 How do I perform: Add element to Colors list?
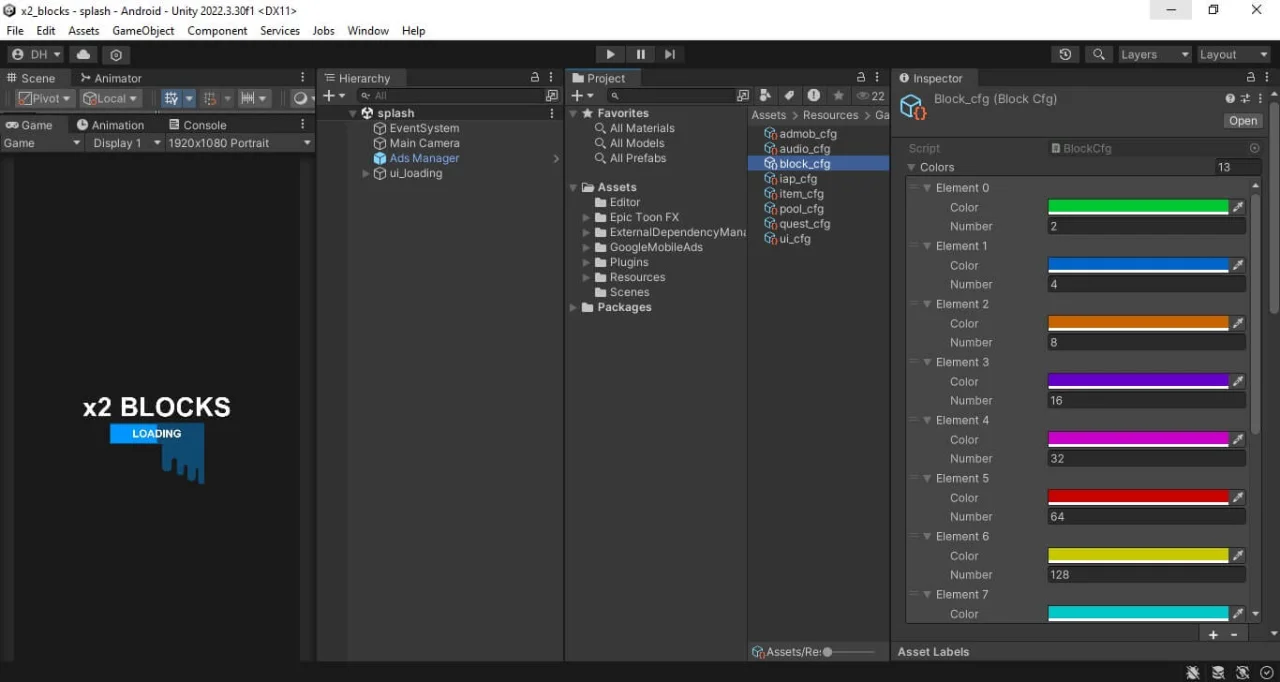1213,635
